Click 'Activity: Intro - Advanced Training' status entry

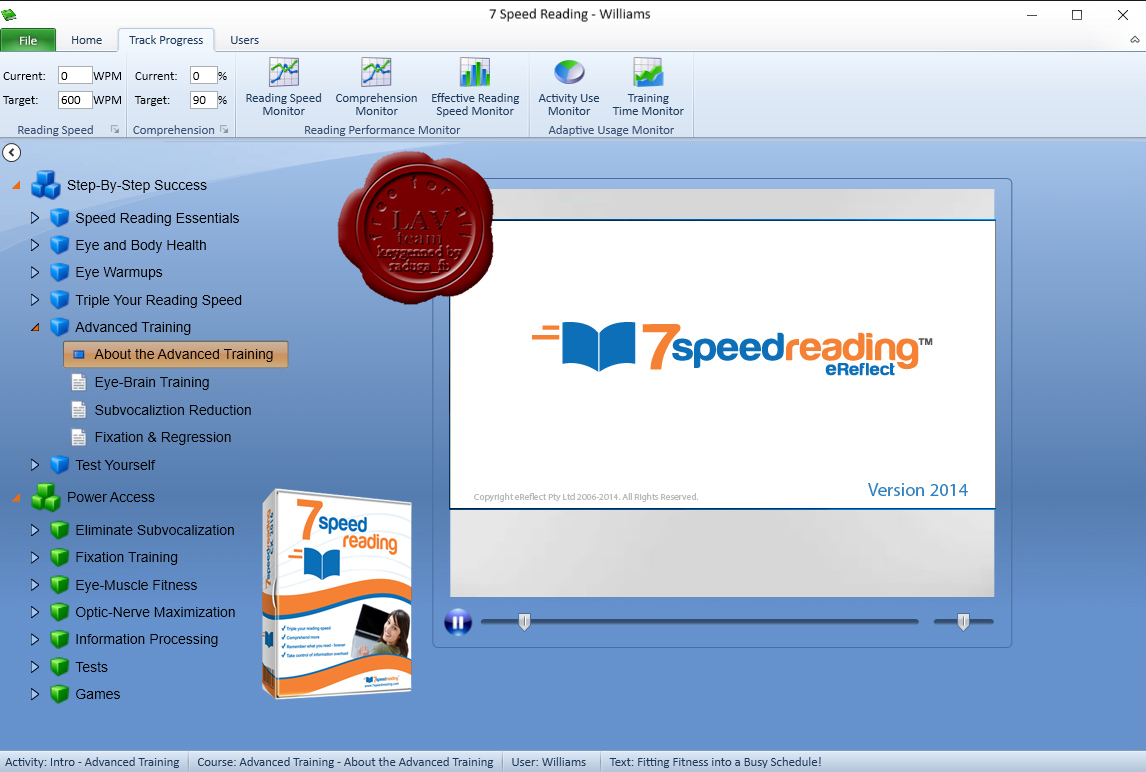(x=92, y=762)
